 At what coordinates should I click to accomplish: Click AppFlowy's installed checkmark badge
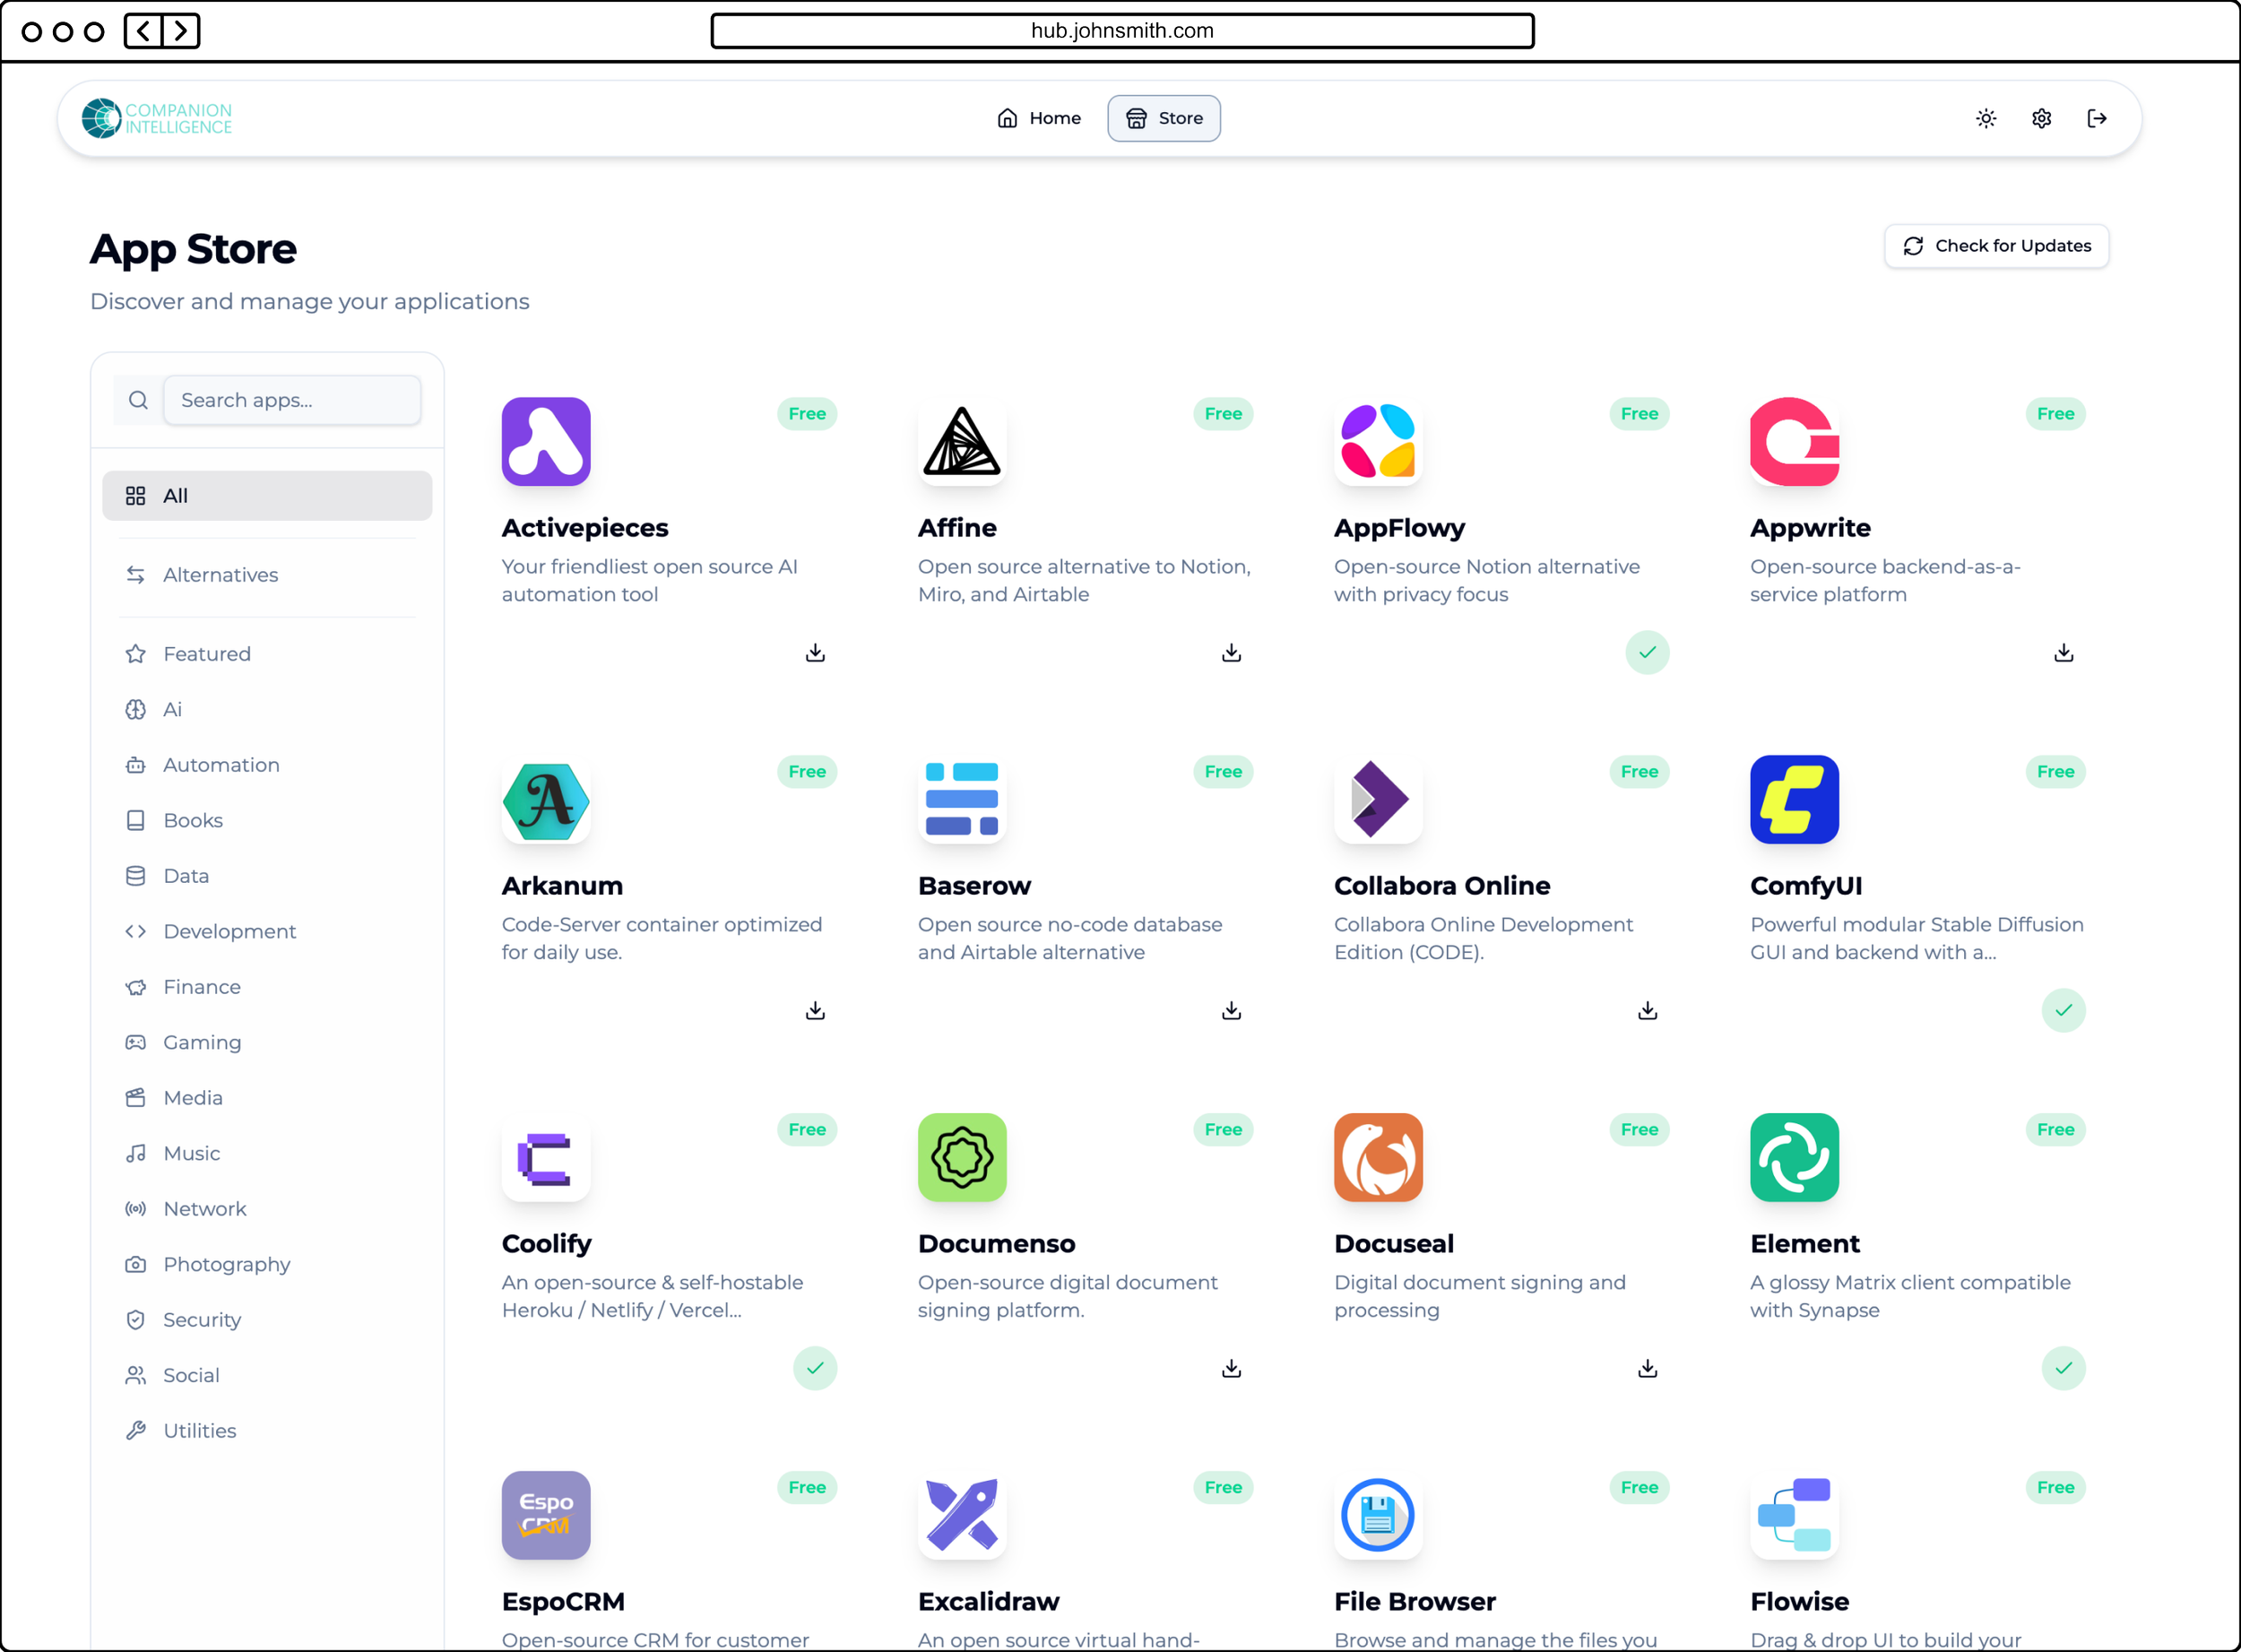point(1647,653)
